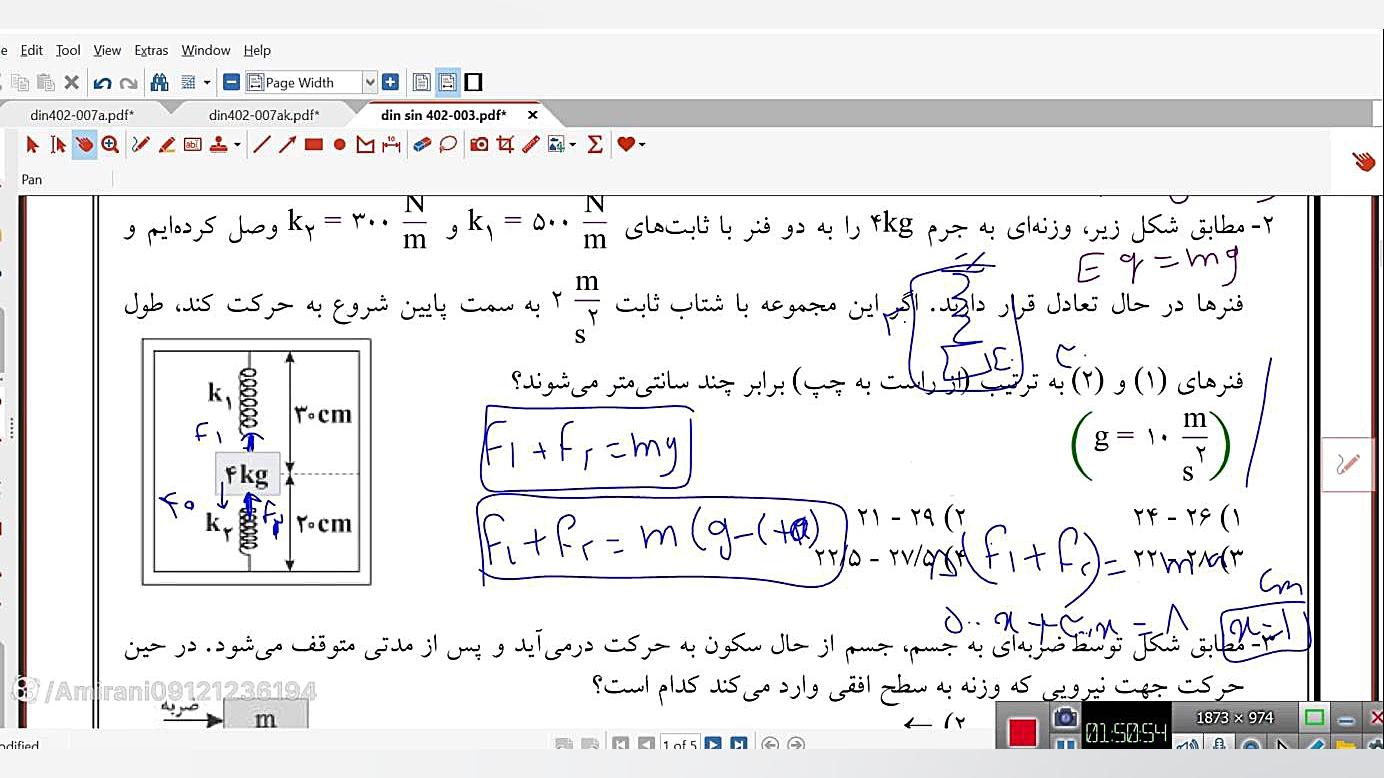
Task: Switch to single page layout view
Action: coord(422,82)
